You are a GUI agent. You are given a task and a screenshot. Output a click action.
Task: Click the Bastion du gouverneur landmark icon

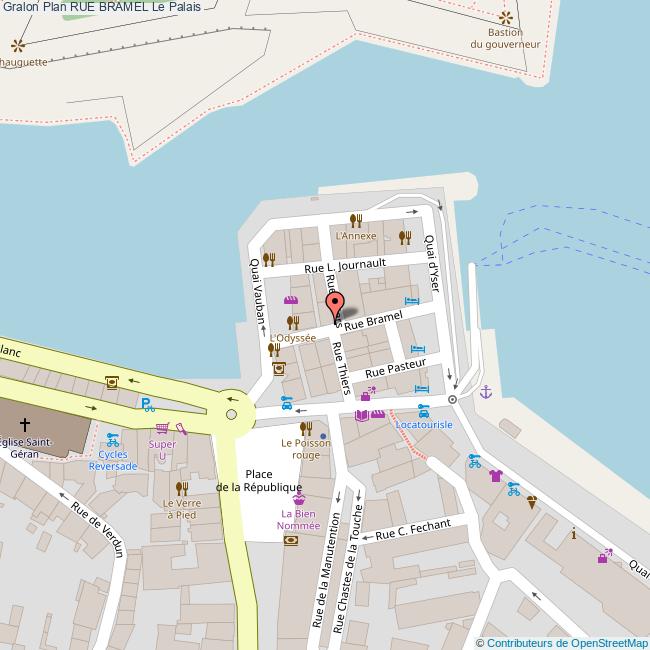point(506,18)
